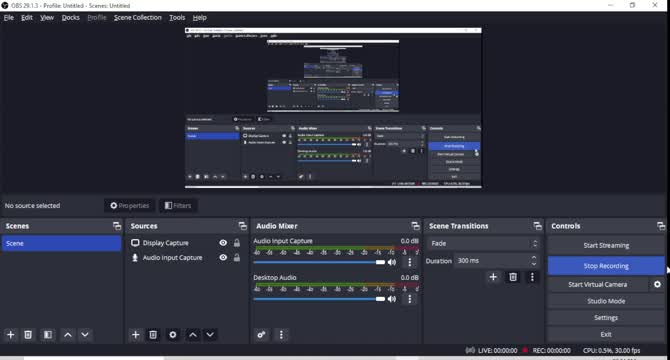Delete transition using trash icon in Scene Transitions
670x360 pixels.
[x=513, y=277]
